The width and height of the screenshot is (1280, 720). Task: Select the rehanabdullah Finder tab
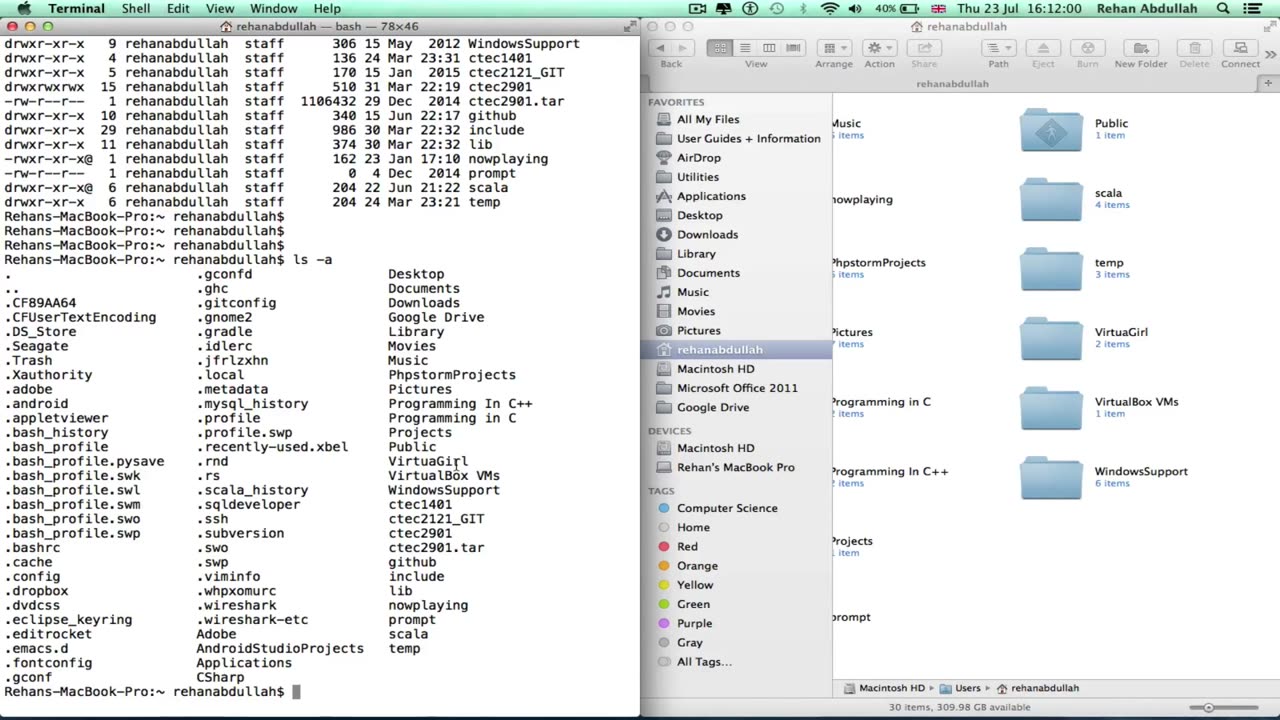coord(952,84)
